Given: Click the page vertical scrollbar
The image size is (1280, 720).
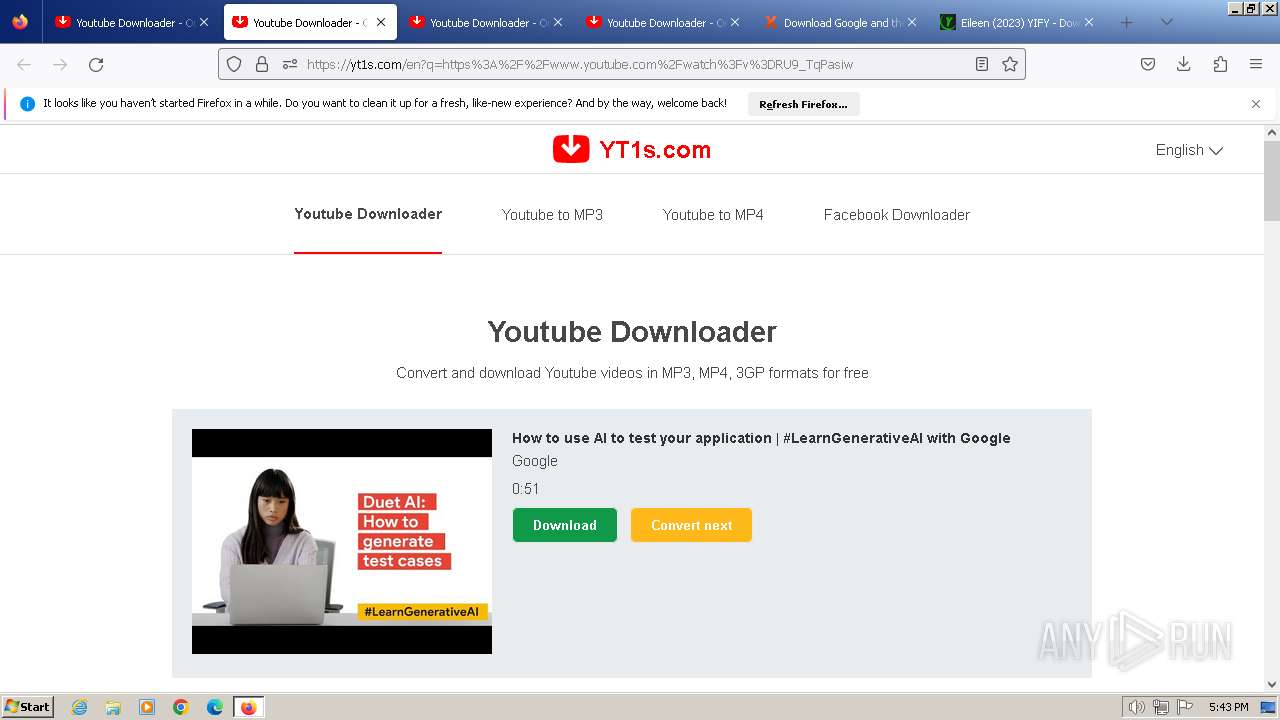Looking at the screenshot, I should coord(1272,181).
